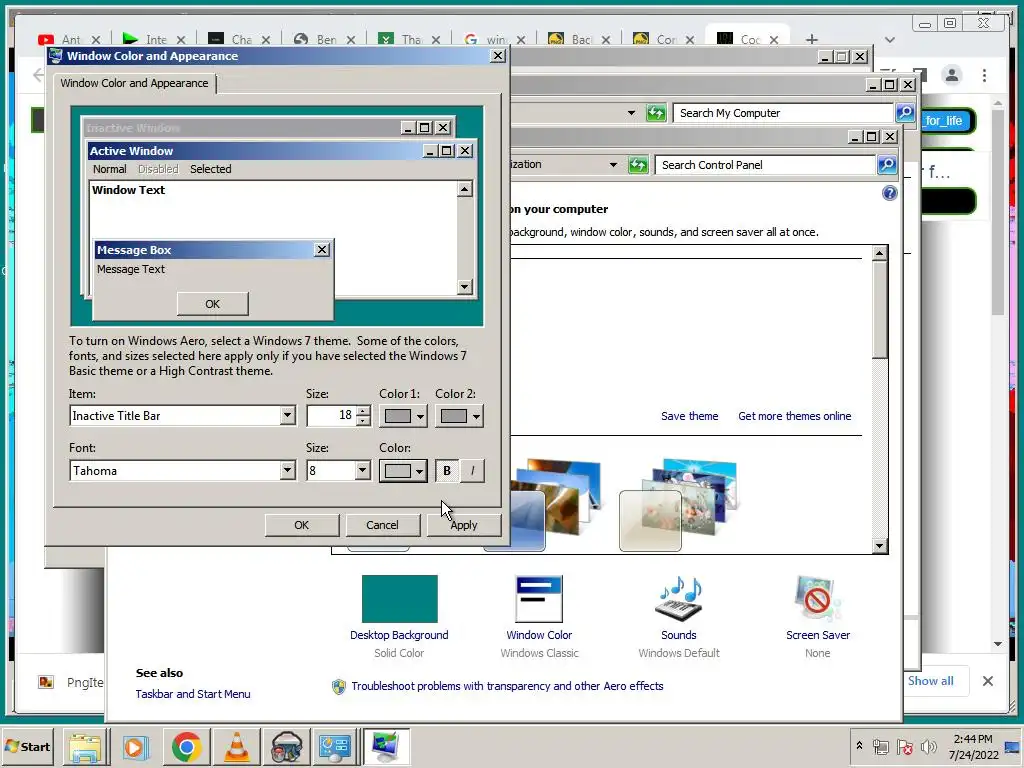
Task: Click the Action Center flag tray icon
Action: [x=904, y=746]
